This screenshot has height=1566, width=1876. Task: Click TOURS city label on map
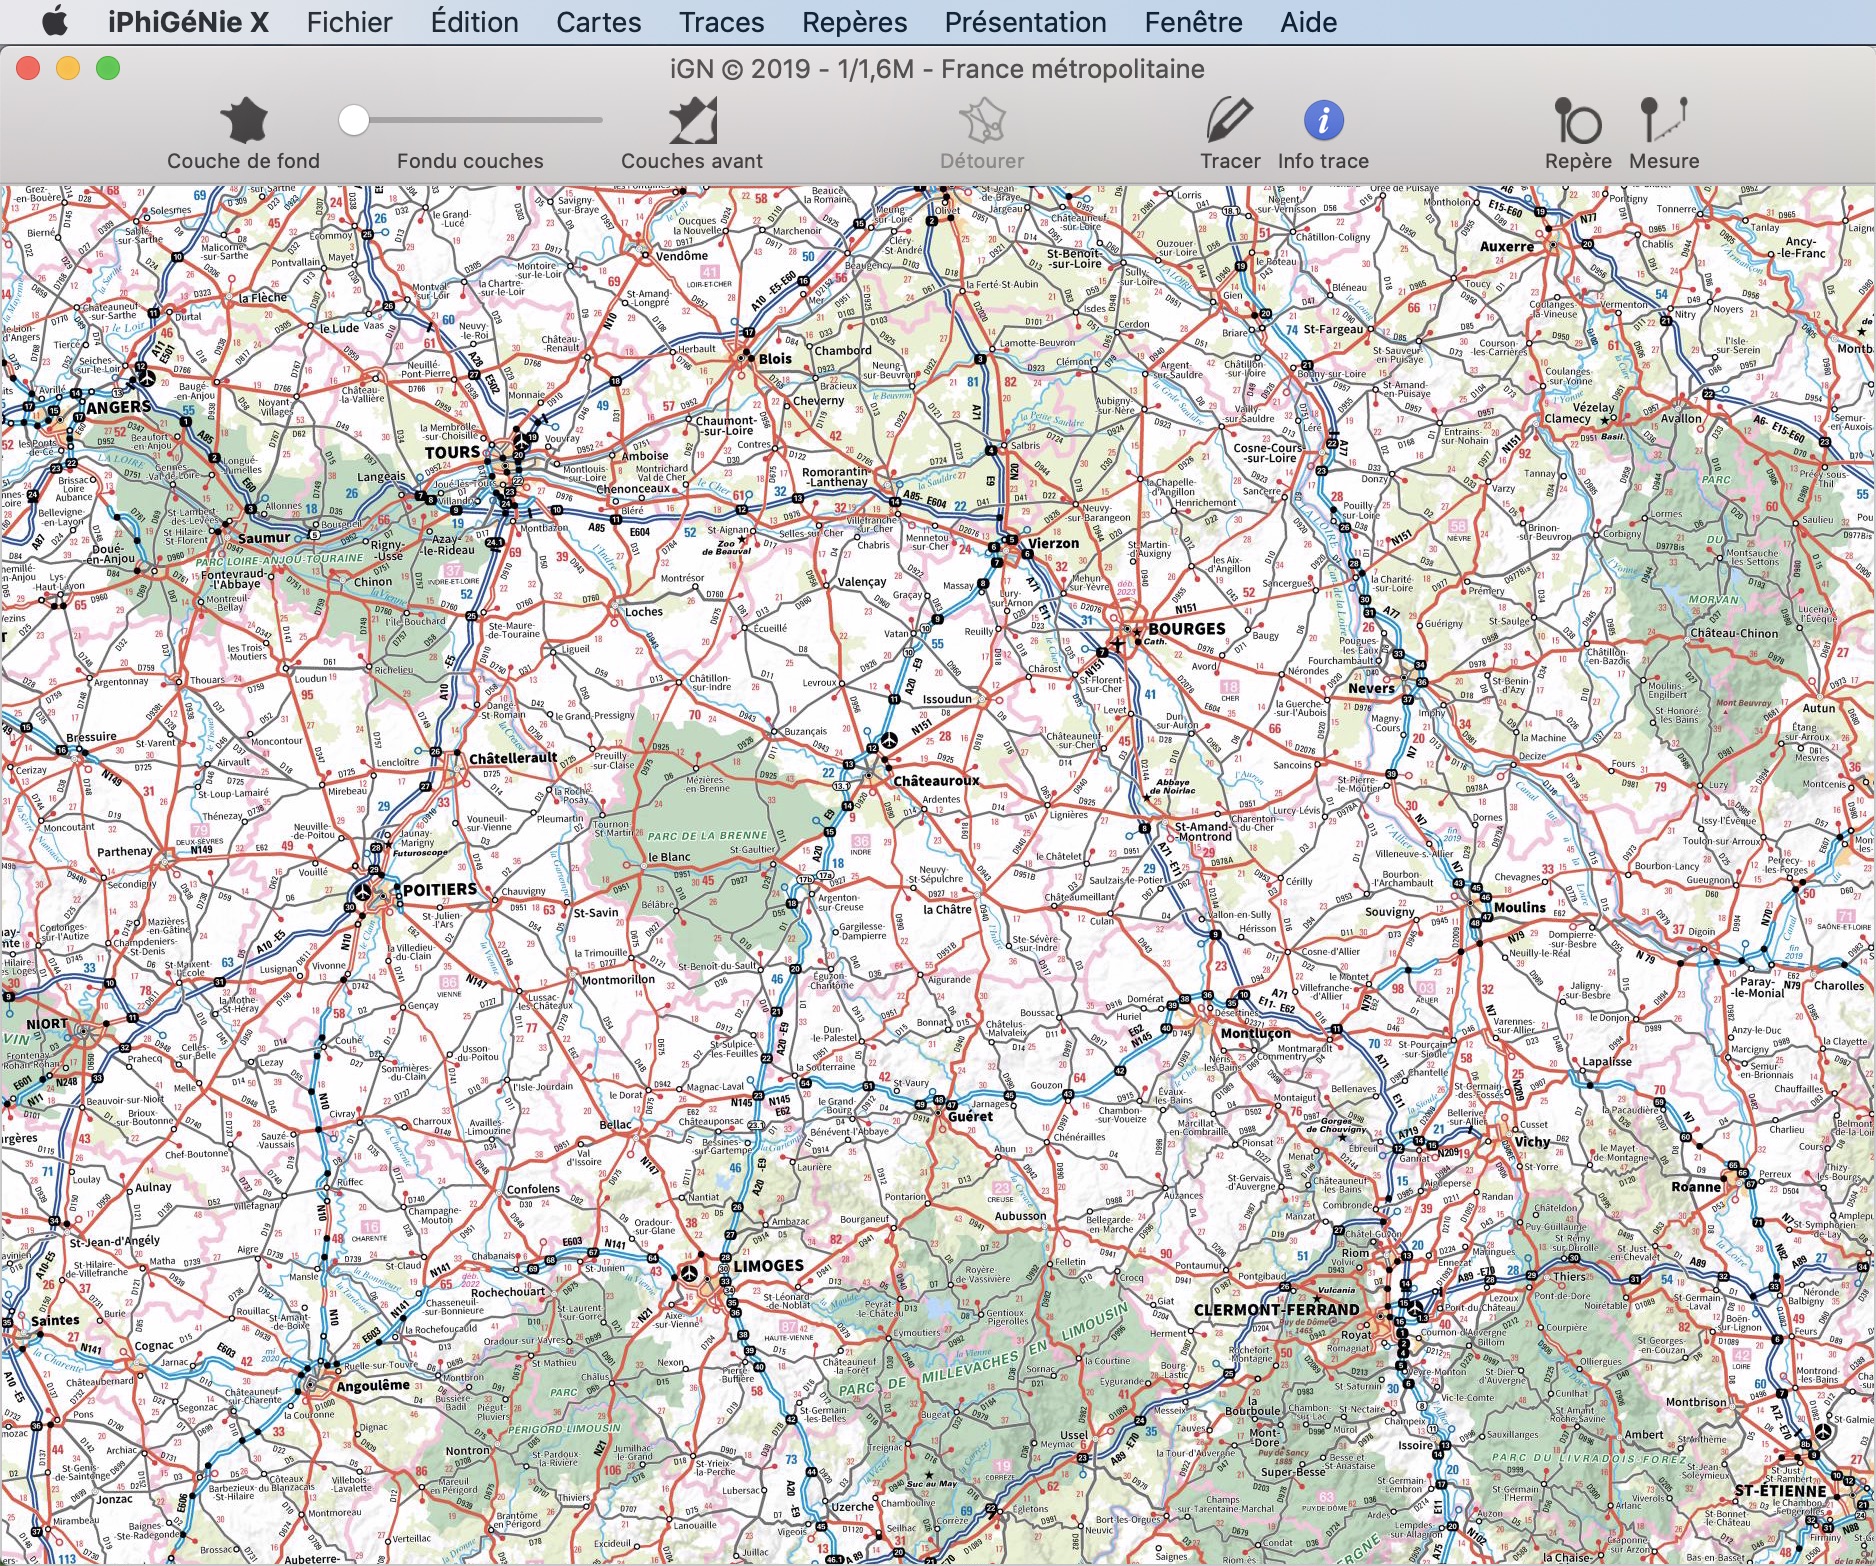(453, 453)
